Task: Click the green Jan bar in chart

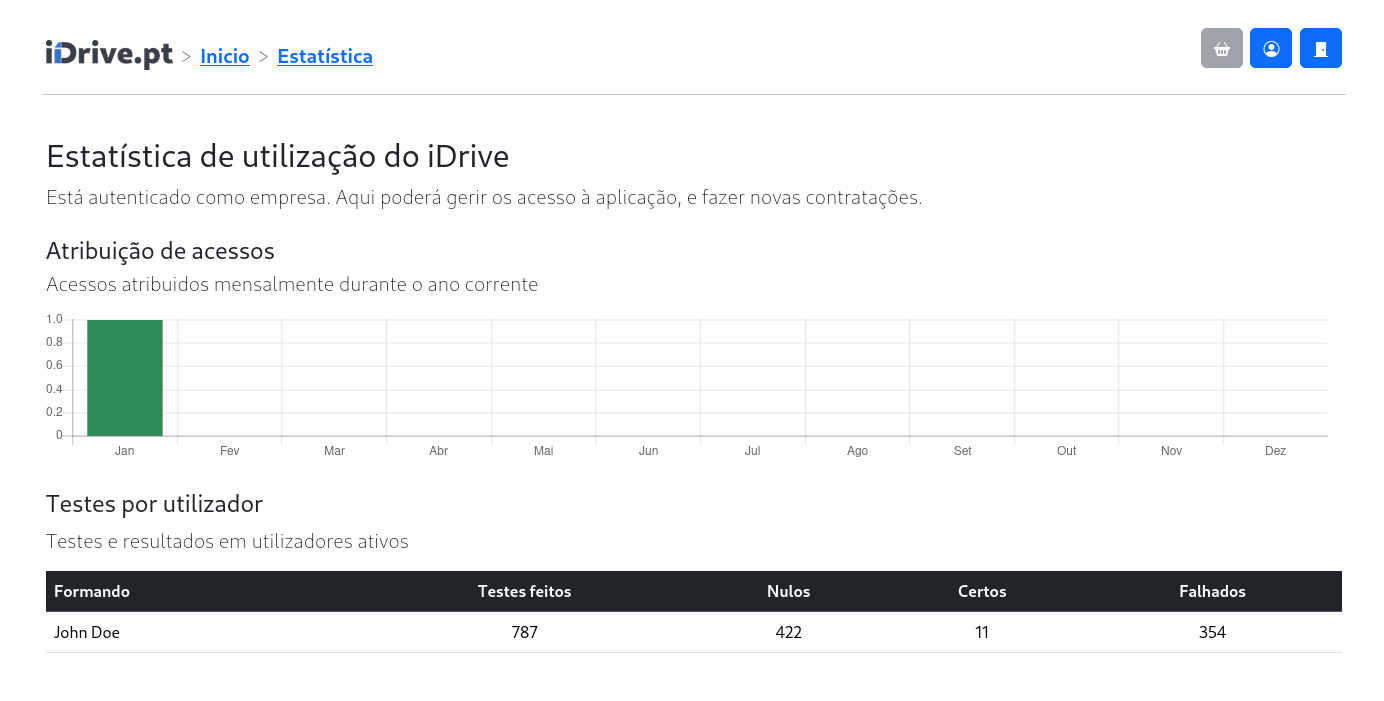Action: [125, 378]
